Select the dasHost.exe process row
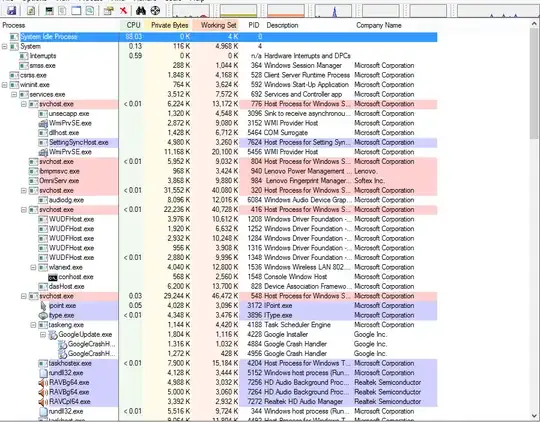 (x=219, y=287)
